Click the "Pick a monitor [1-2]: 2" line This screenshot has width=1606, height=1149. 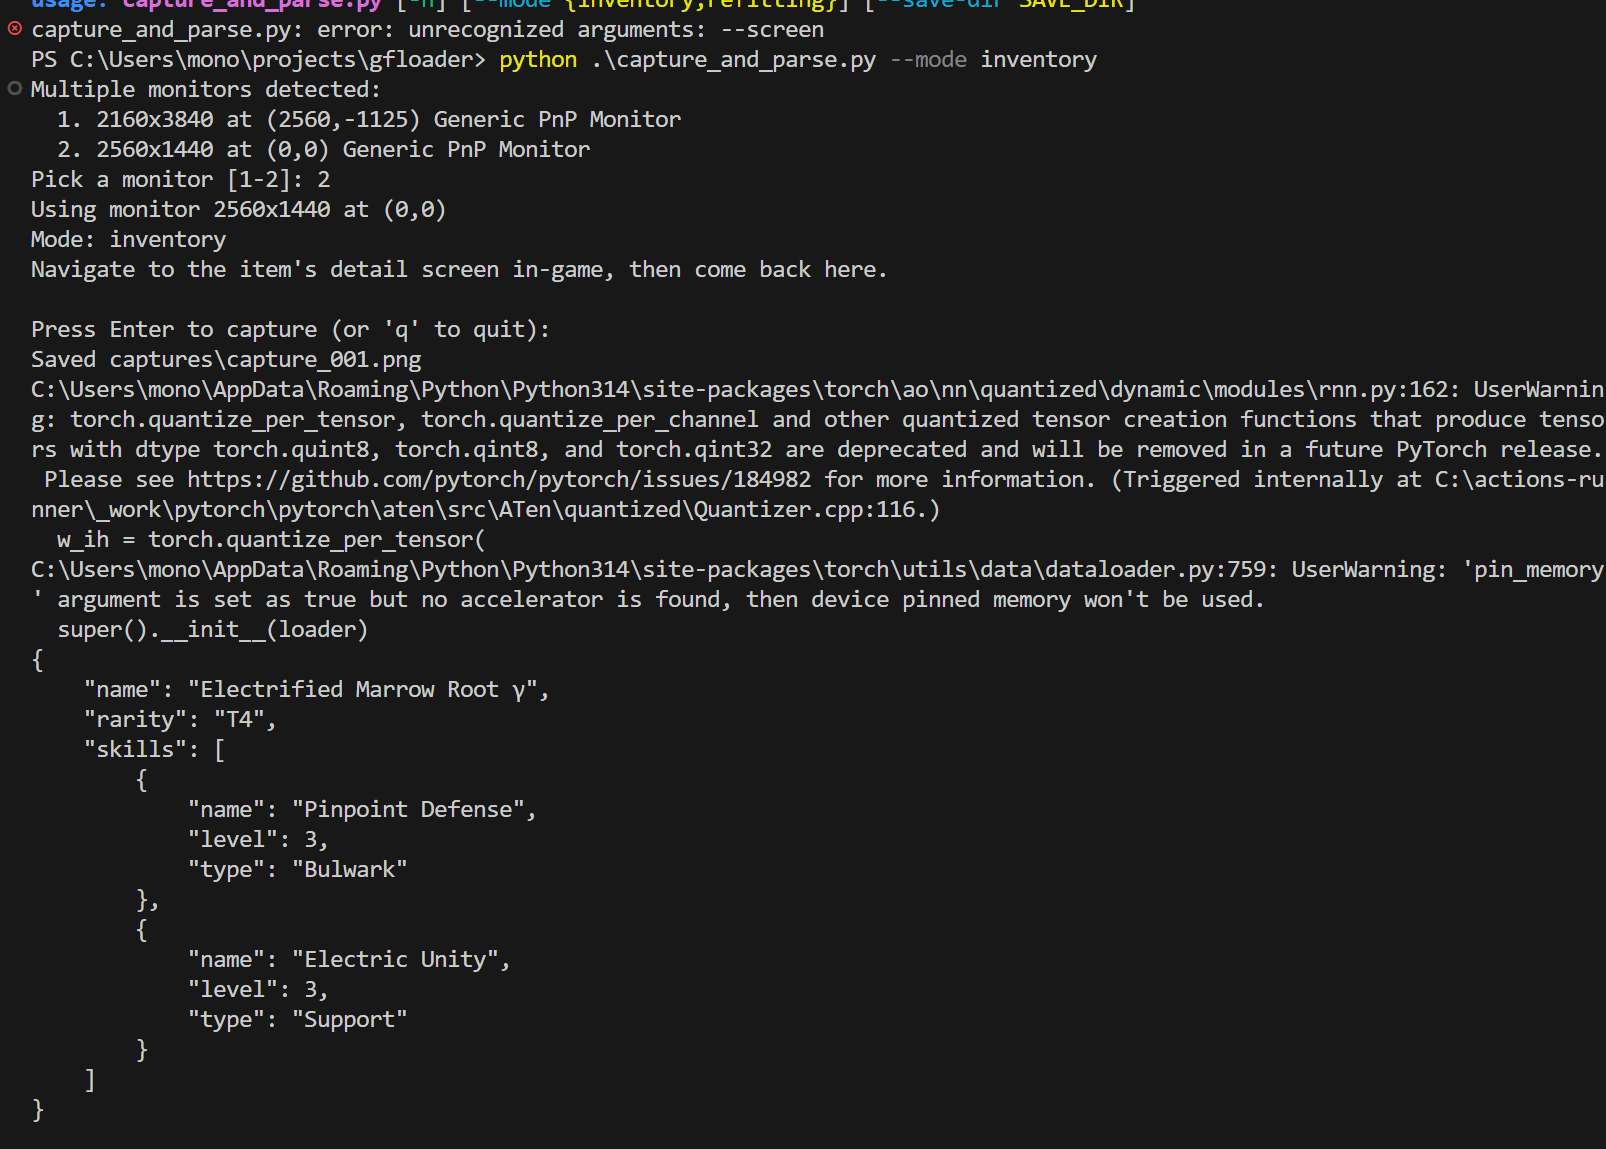coord(180,180)
